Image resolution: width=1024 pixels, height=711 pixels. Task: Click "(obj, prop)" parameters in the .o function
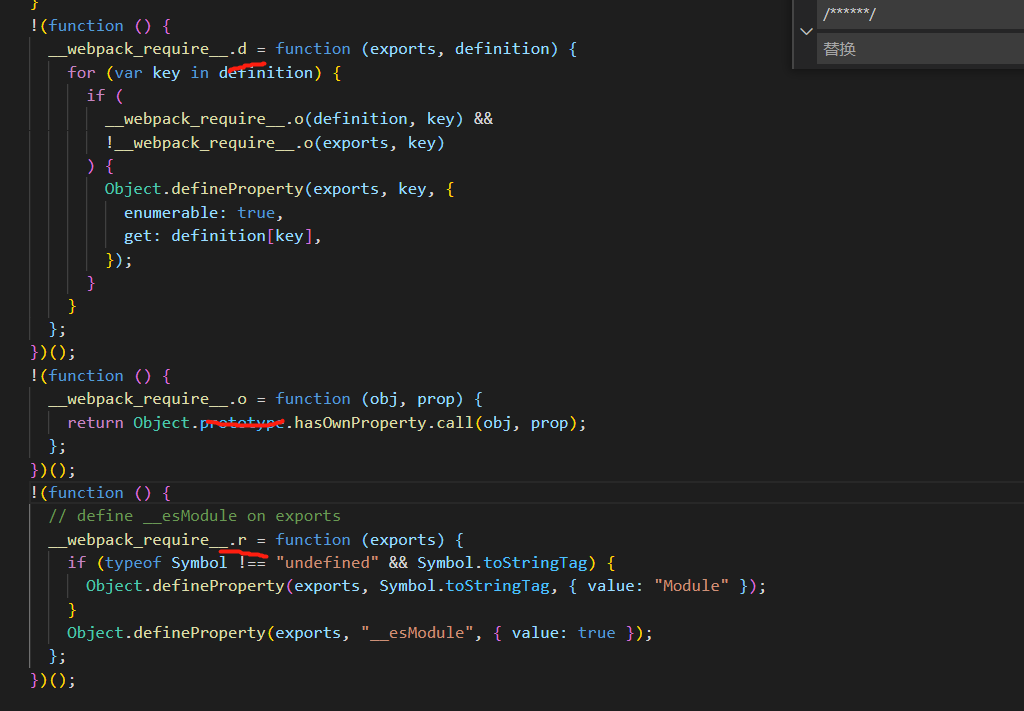(413, 399)
